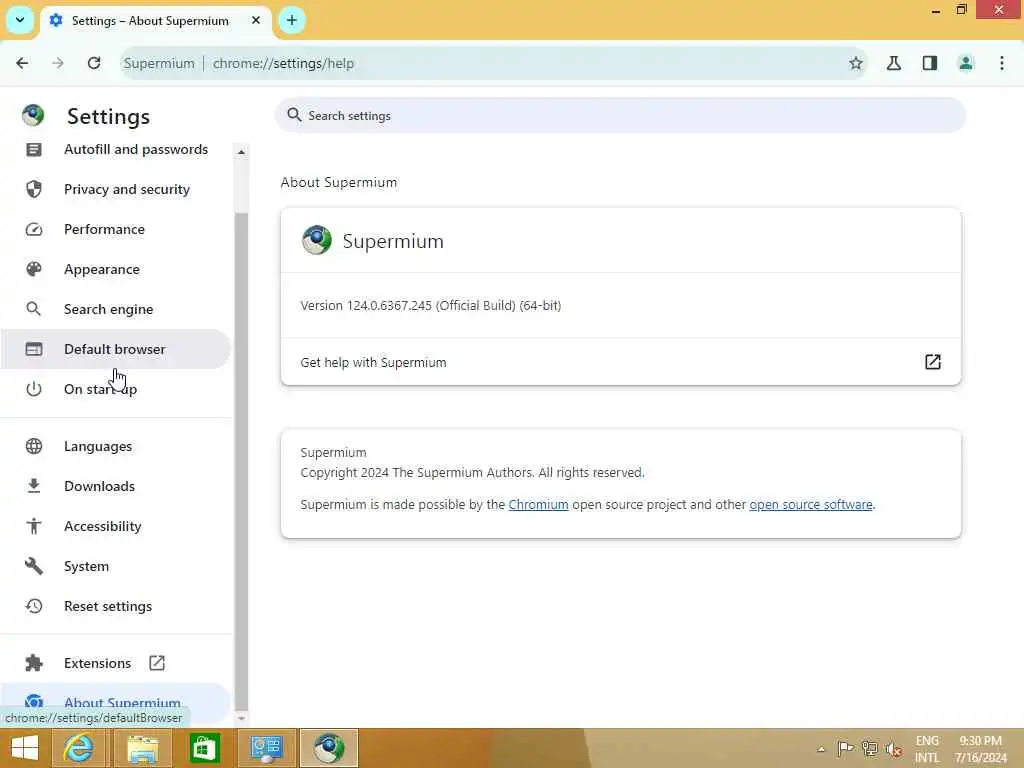Open the open source software link

click(x=810, y=504)
